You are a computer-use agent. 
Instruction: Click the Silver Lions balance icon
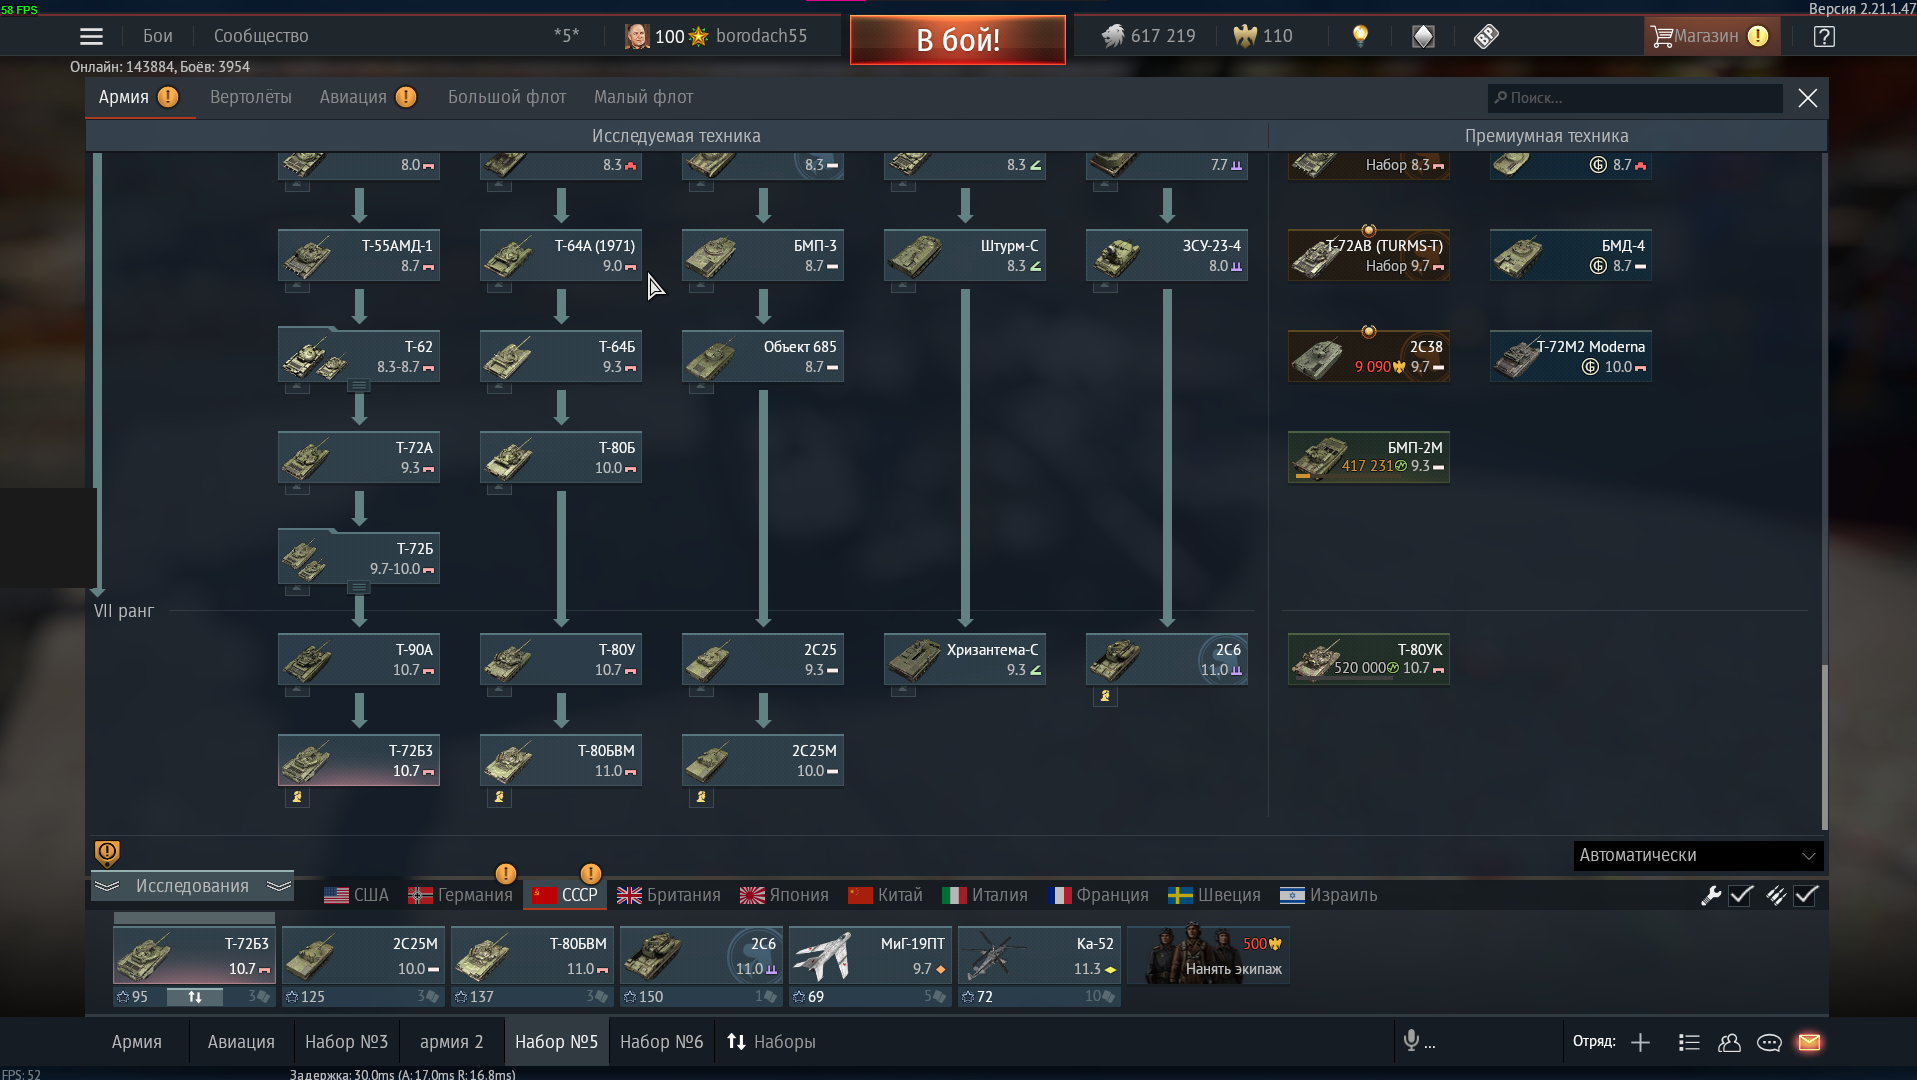1113,36
